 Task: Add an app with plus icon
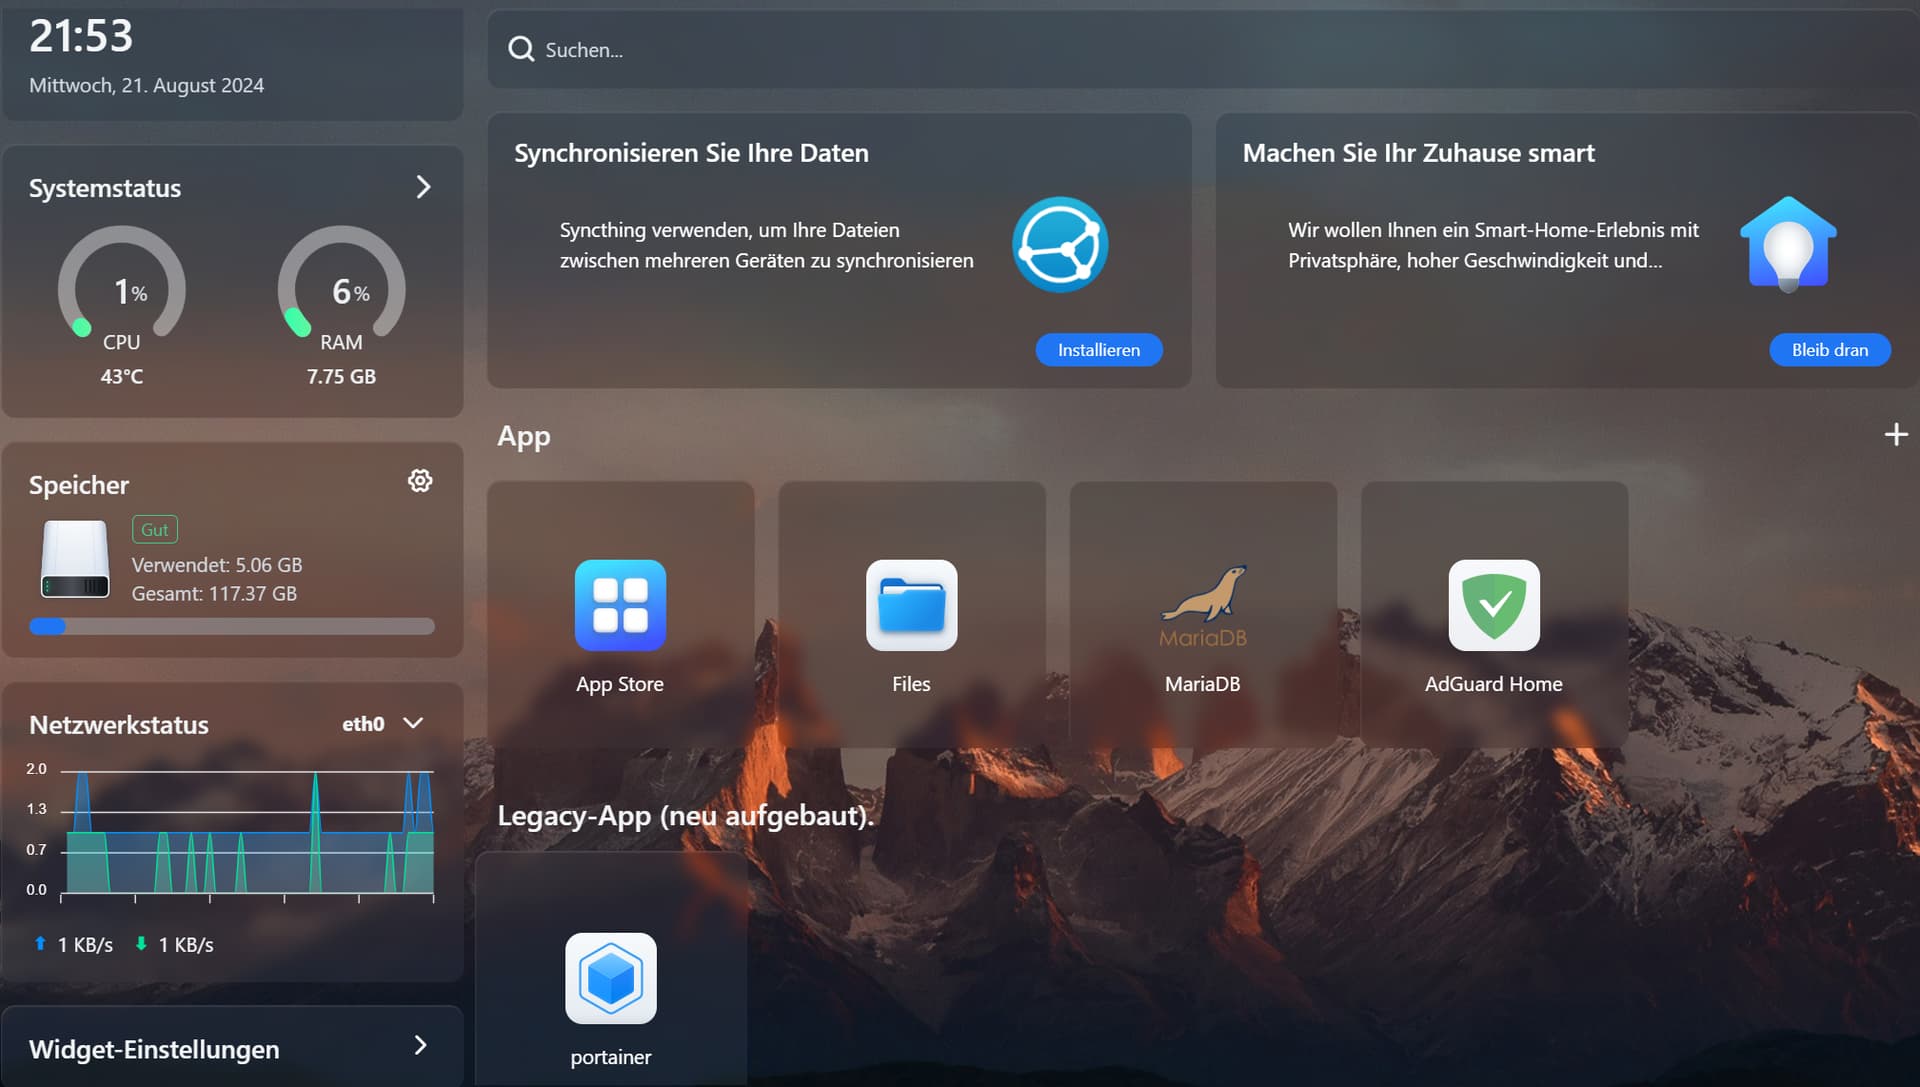pos(1896,435)
